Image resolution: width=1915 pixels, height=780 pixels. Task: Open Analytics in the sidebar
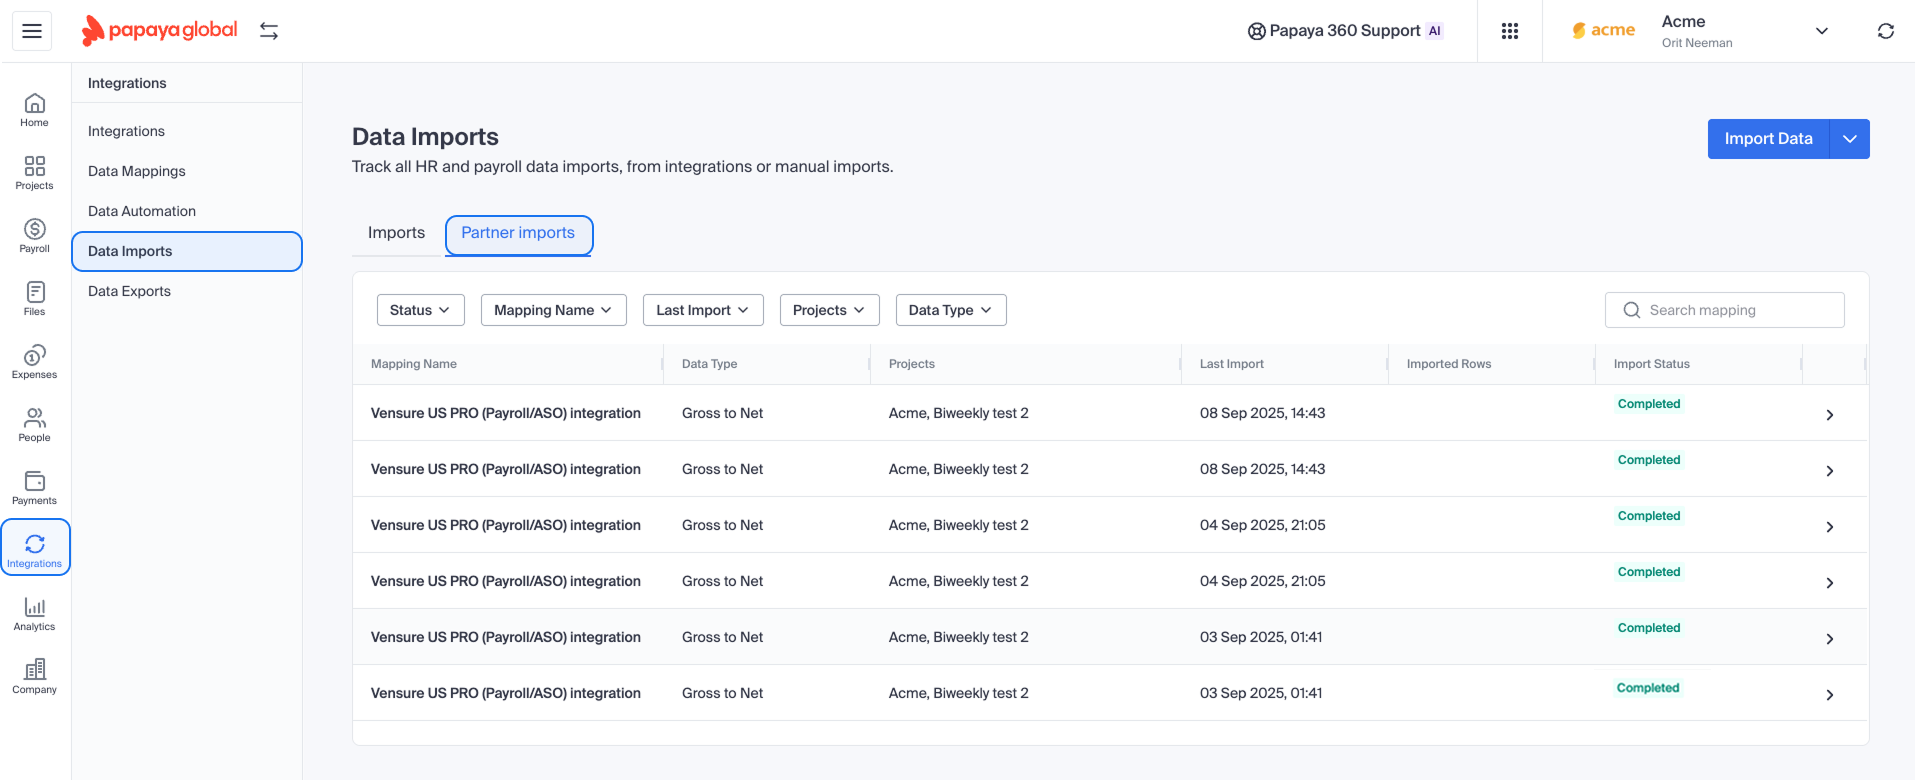pos(35,614)
